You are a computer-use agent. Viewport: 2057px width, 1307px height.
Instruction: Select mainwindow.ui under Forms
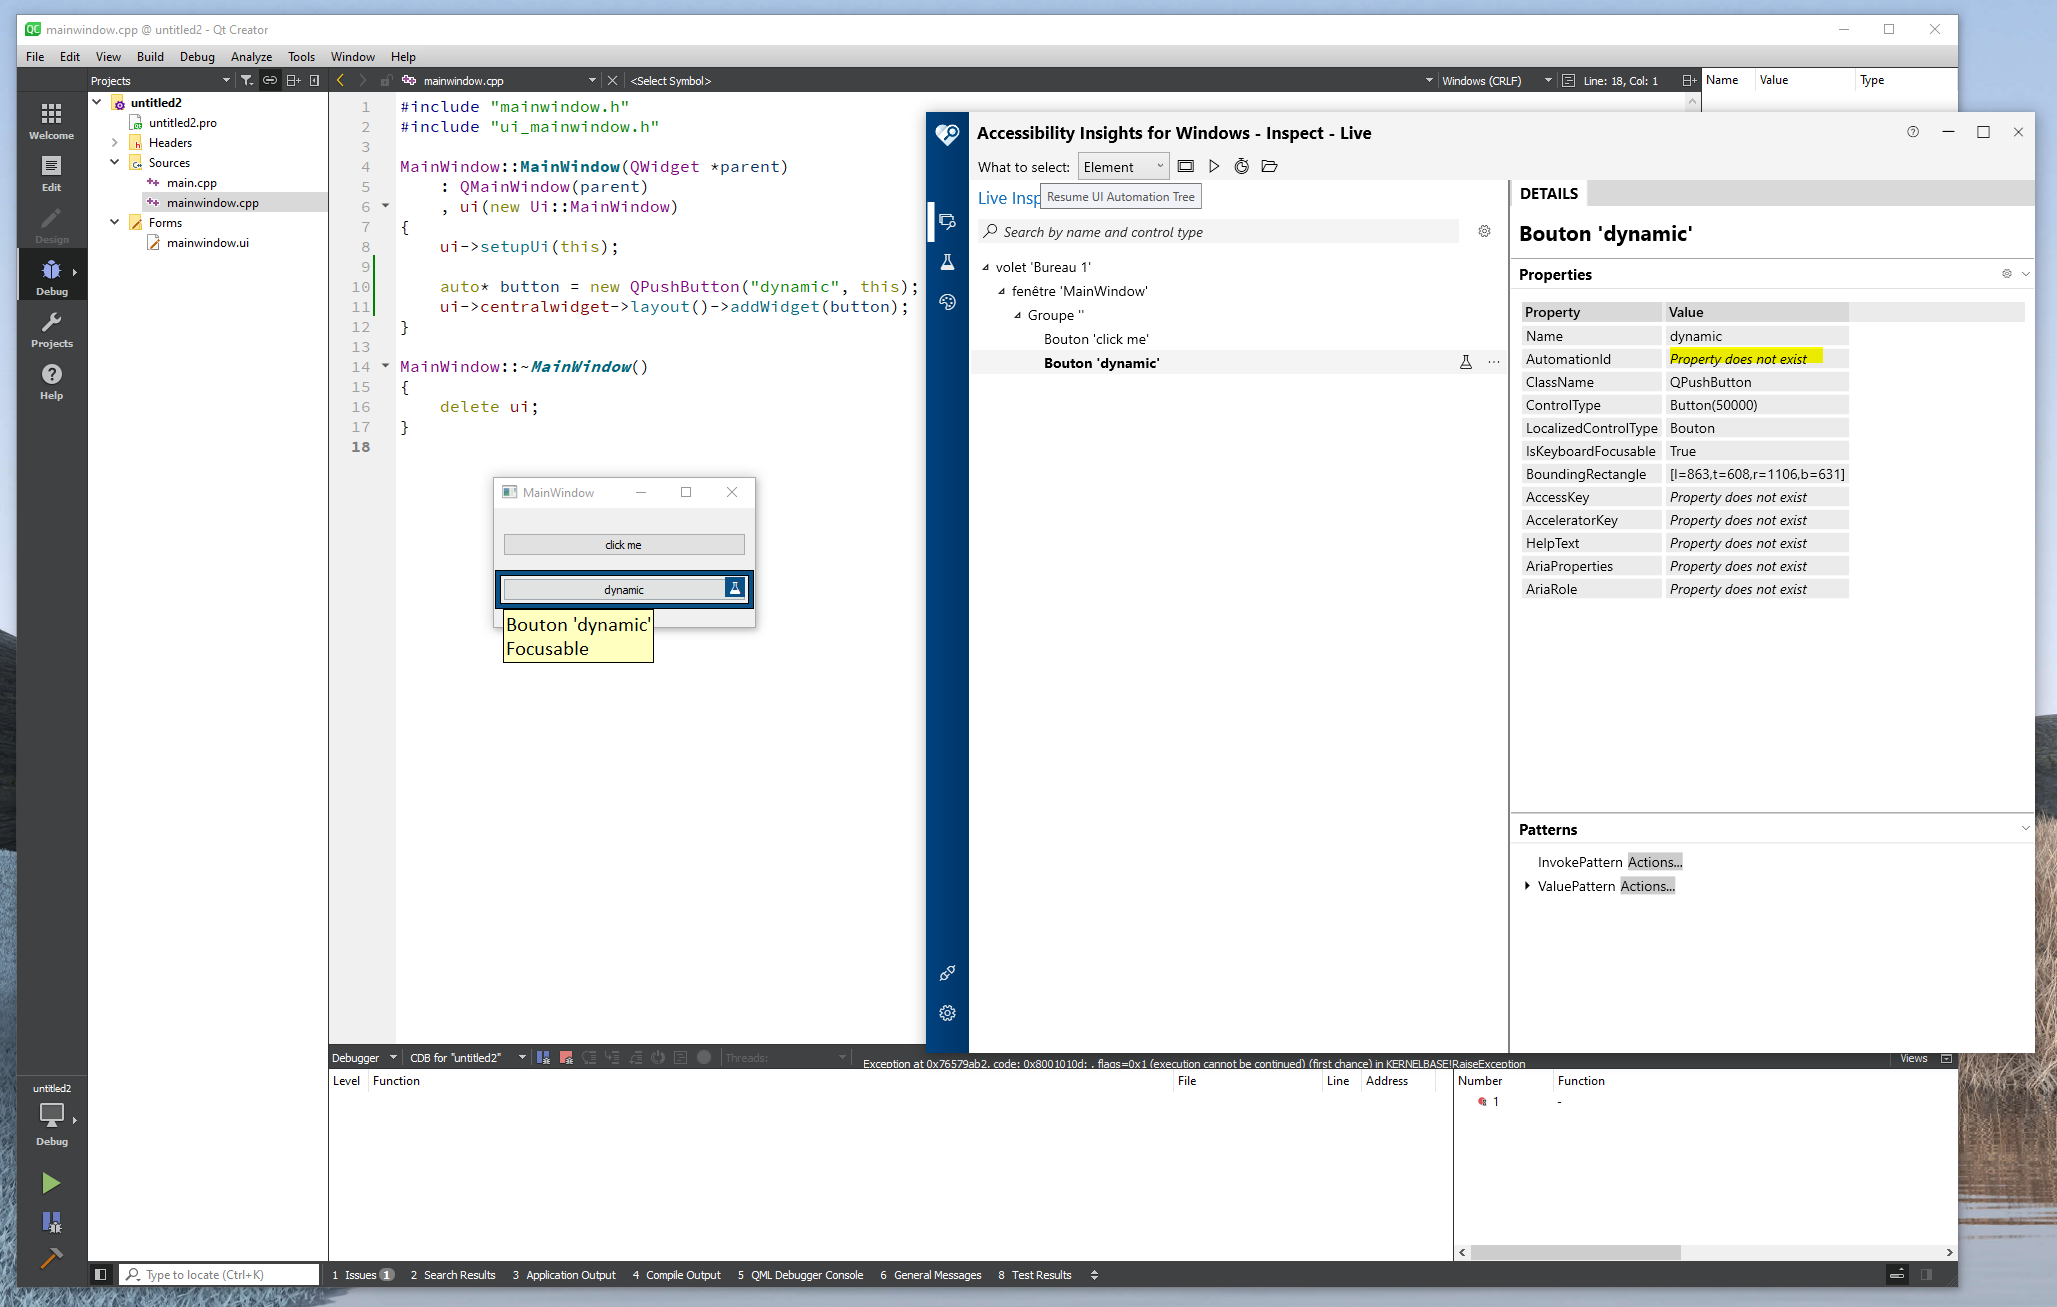click(207, 242)
